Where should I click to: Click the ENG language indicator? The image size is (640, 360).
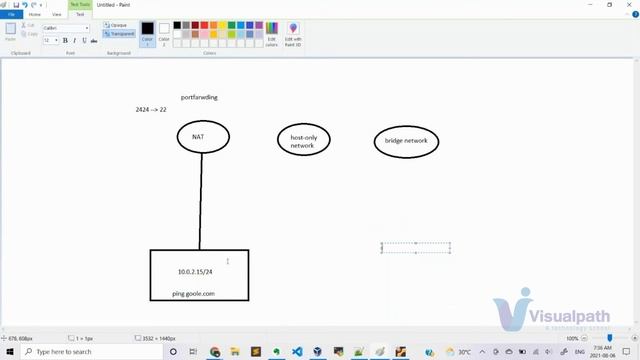(580, 351)
